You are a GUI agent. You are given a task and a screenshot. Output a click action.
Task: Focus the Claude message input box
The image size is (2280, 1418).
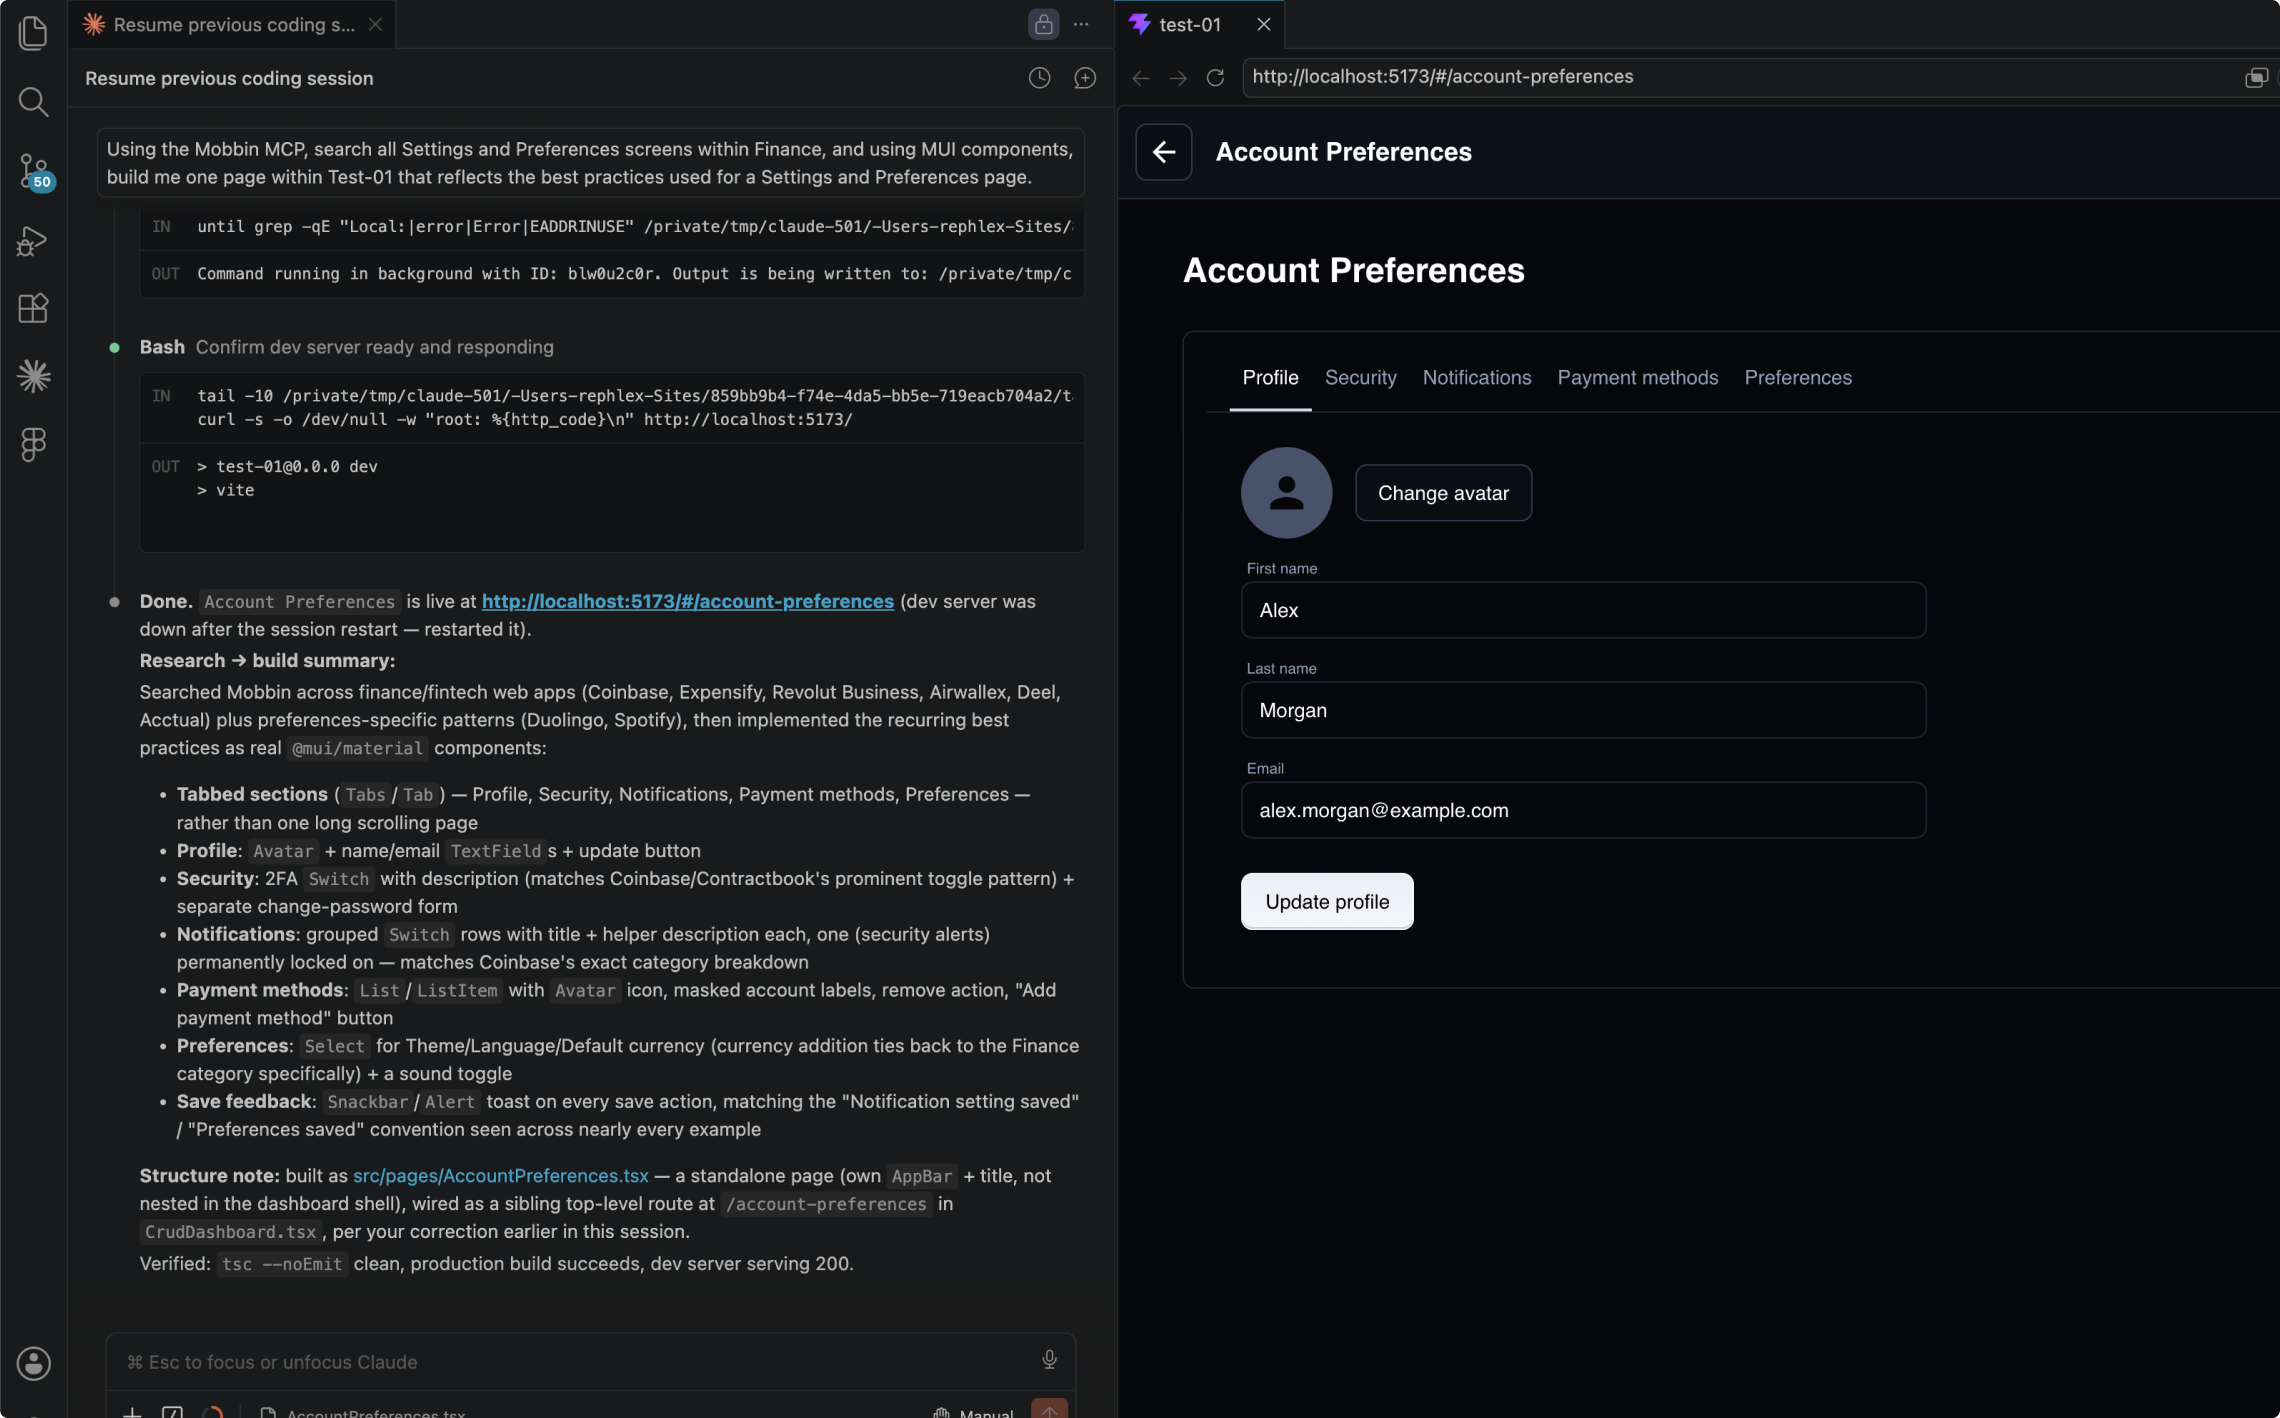click(580, 1362)
